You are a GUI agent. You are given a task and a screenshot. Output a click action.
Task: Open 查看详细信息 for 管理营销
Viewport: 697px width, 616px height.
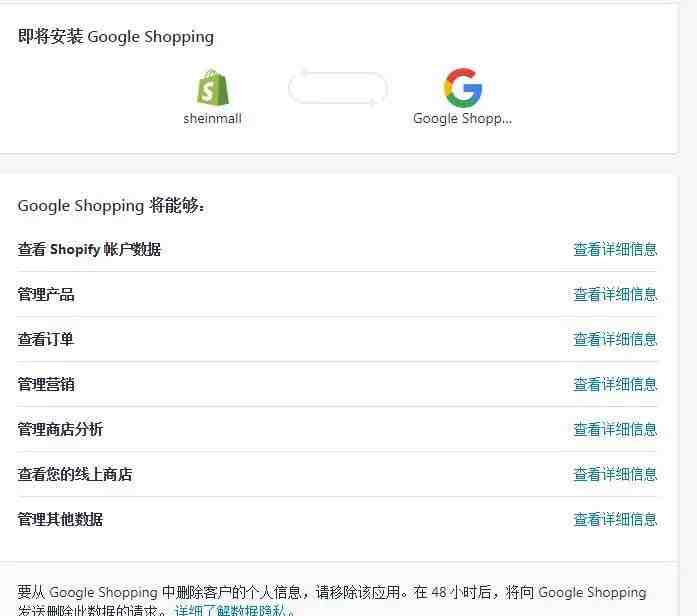(615, 384)
